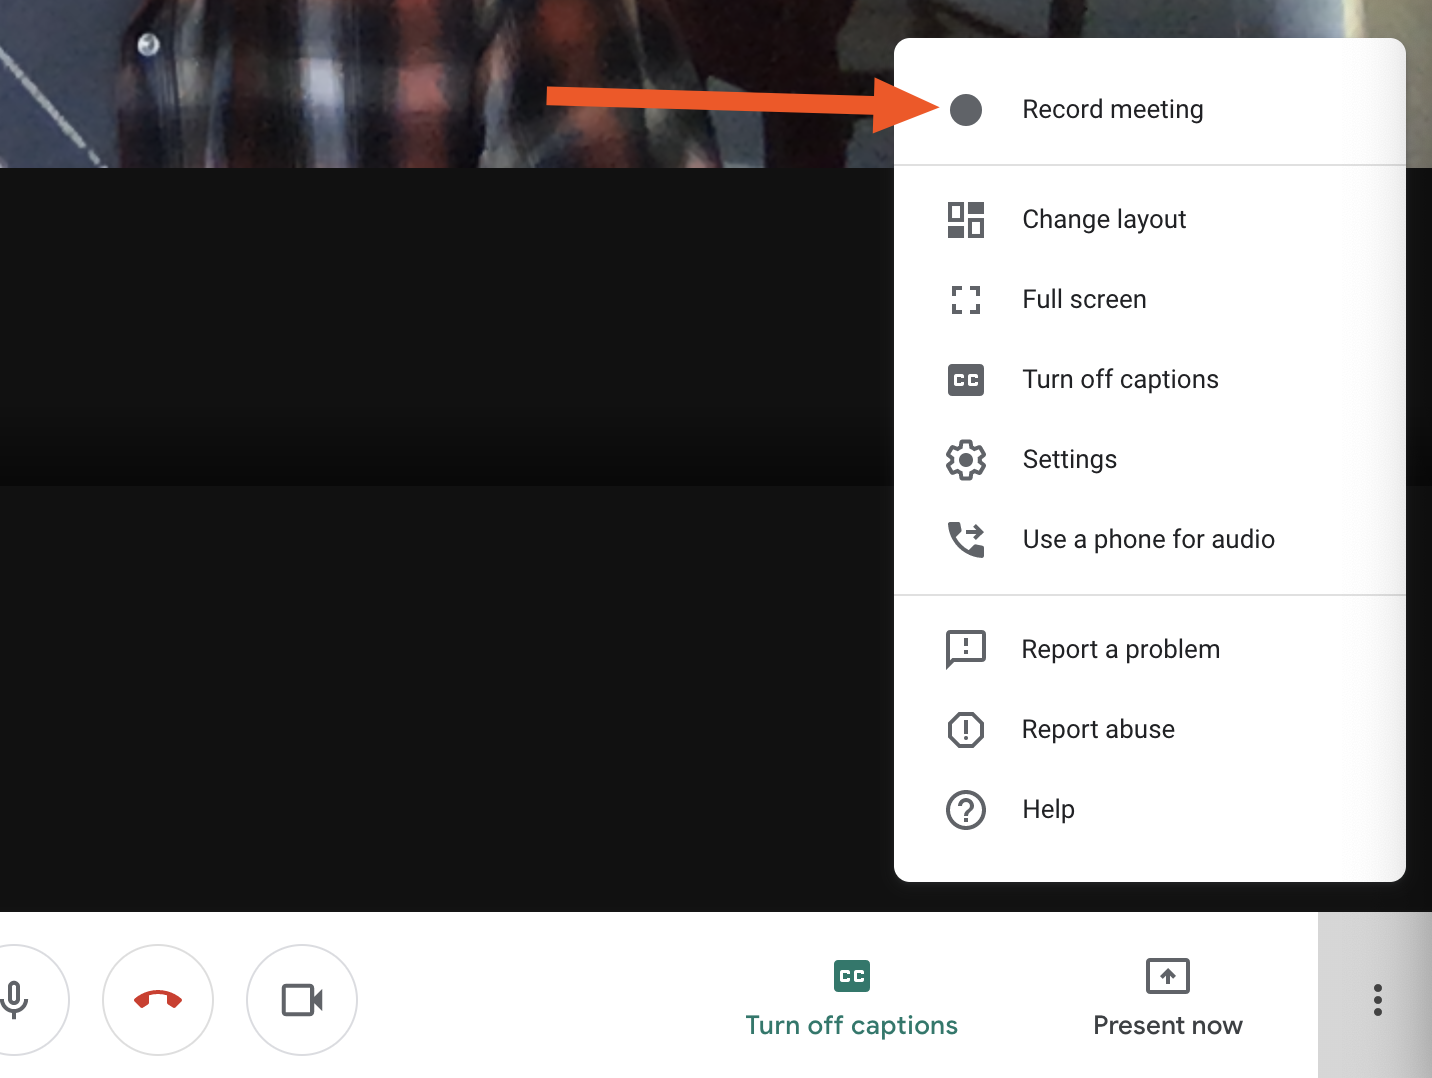Screen dimensions: 1432x1078
Task: Leave the call with red hang-up button
Action: pyautogui.click(x=158, y=1000)
